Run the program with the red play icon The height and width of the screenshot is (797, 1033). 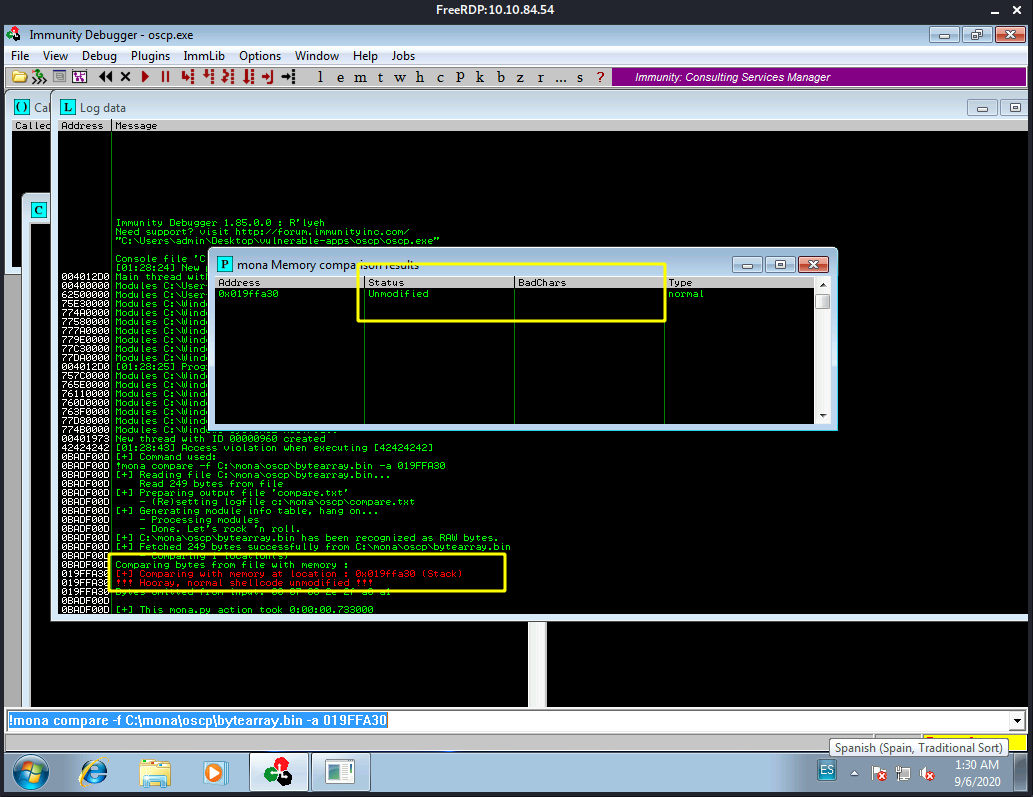click(145, 77)
